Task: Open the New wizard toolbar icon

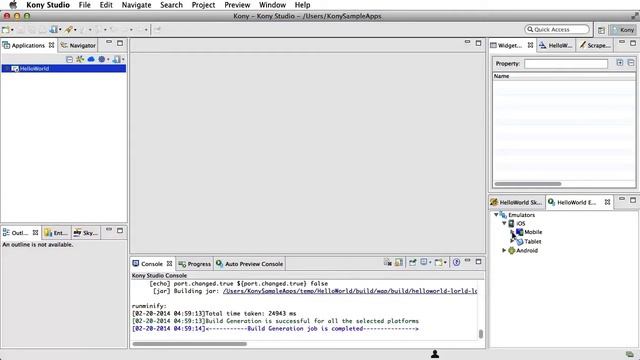Action: point(5,30)
